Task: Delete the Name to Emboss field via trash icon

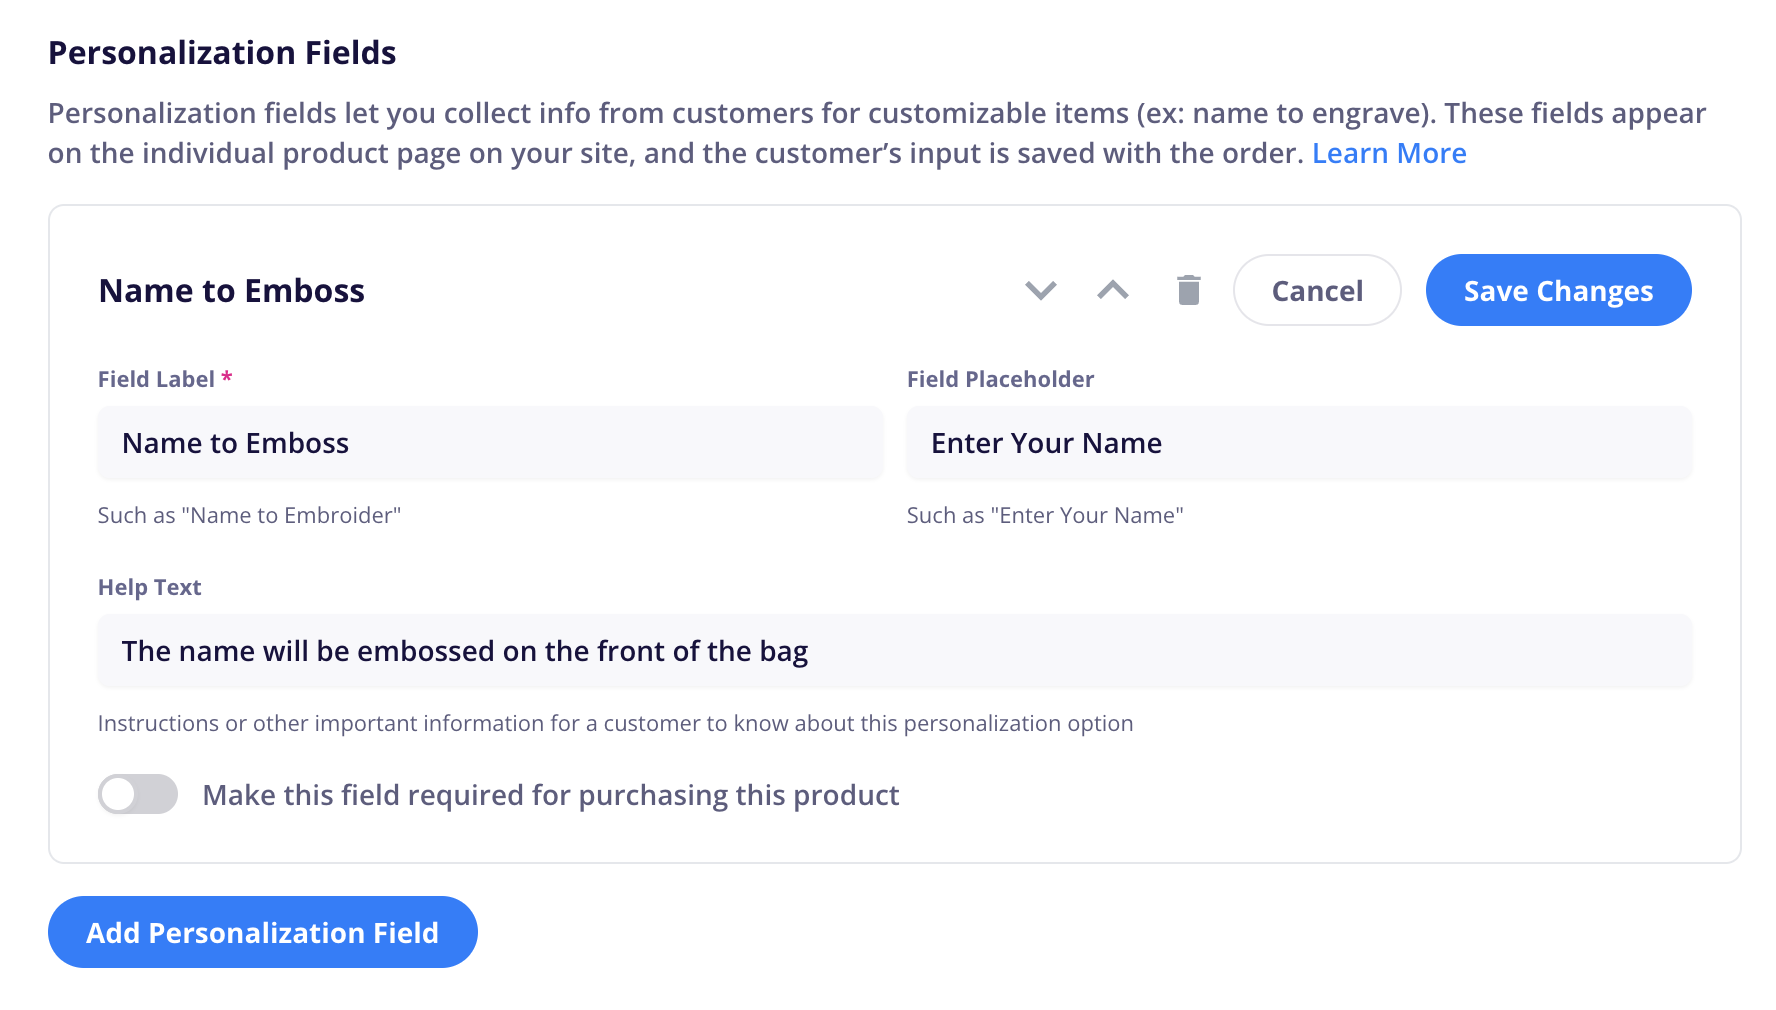Action: pos(1189,290)
